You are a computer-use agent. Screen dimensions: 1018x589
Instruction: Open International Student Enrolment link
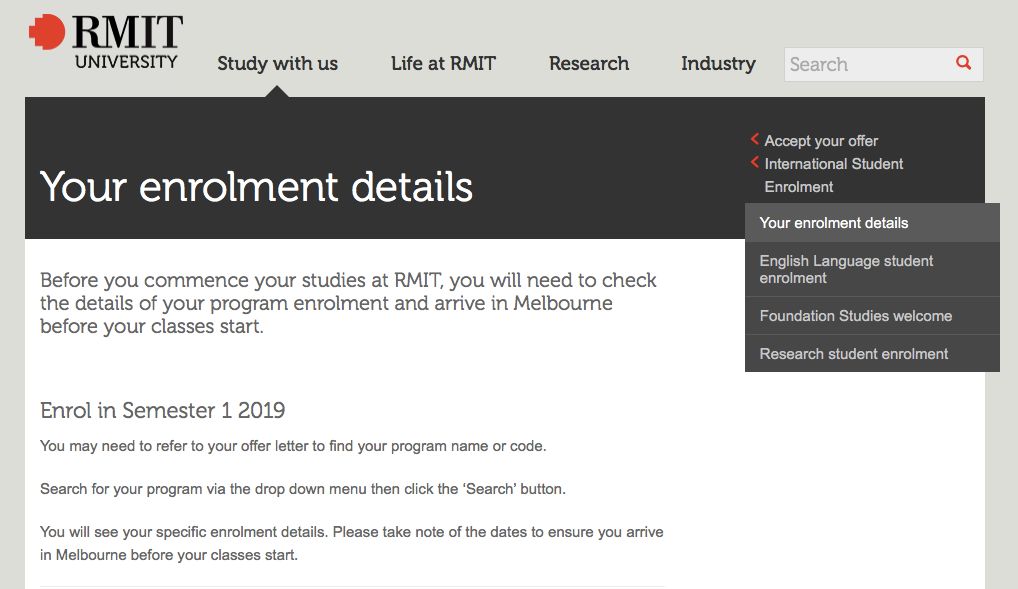[834, 175]
